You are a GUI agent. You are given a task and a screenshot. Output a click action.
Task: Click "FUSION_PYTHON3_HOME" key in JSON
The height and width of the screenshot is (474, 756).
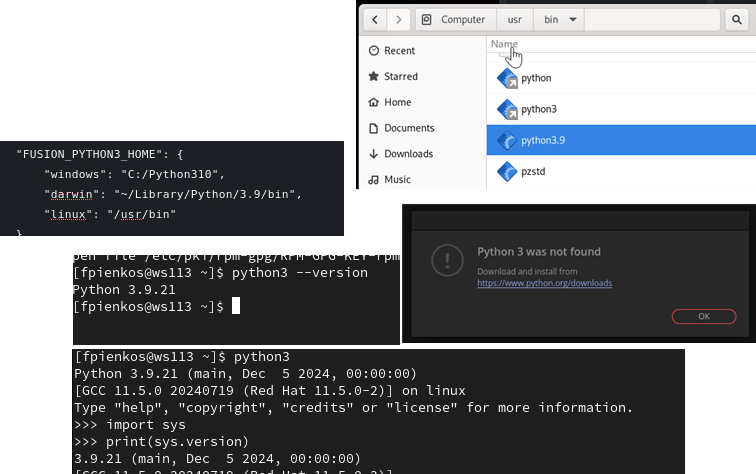coord(89,154)
